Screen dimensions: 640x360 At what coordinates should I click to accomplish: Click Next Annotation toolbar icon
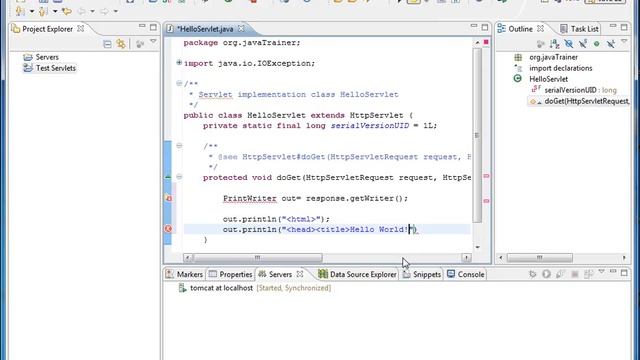click(20, 11)
